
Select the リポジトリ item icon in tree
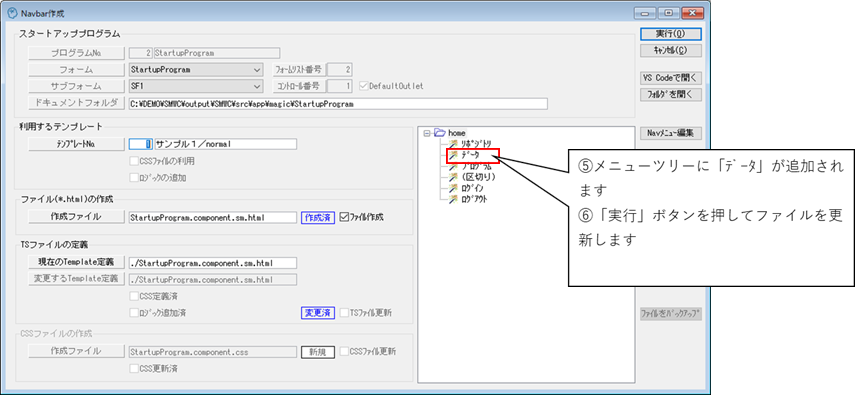tap(453, 143)
